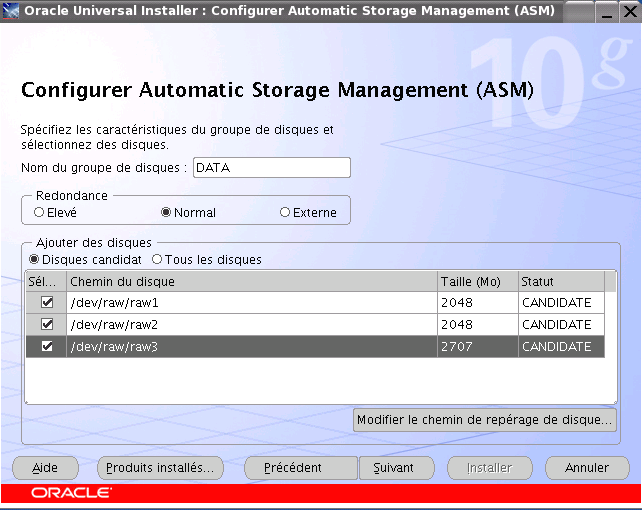This screenshot has width=642, height=511.
Task: Select the /dev/raw/raw3 path cell
Action: (x=252, y=346)
